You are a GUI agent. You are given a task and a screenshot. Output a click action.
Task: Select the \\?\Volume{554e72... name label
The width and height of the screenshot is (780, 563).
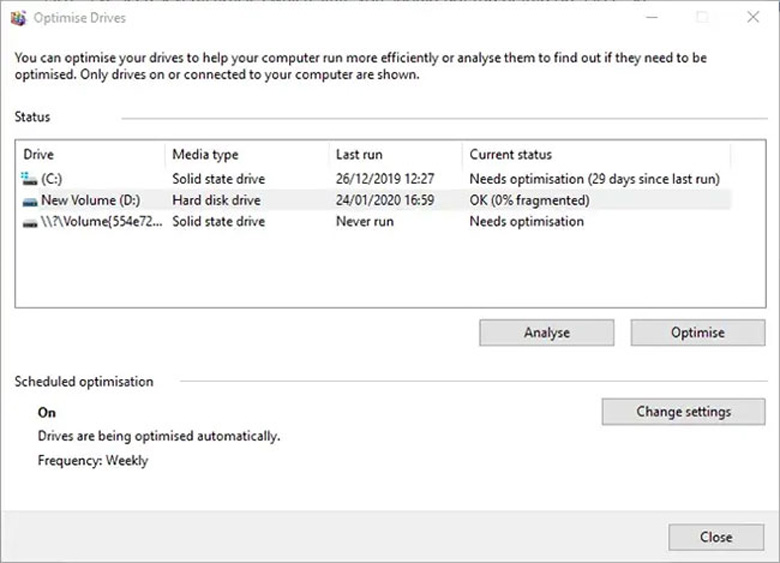(x=98, y=221)
